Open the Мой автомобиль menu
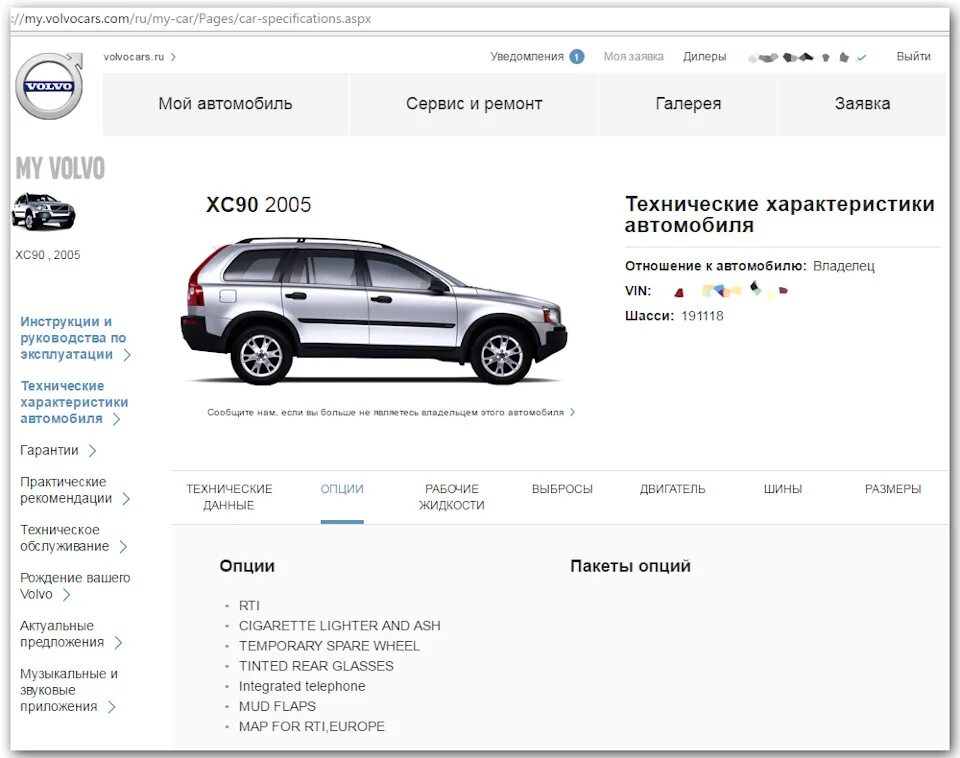The height and width of the screenshot is (758, 960). (x=225, y=103)
